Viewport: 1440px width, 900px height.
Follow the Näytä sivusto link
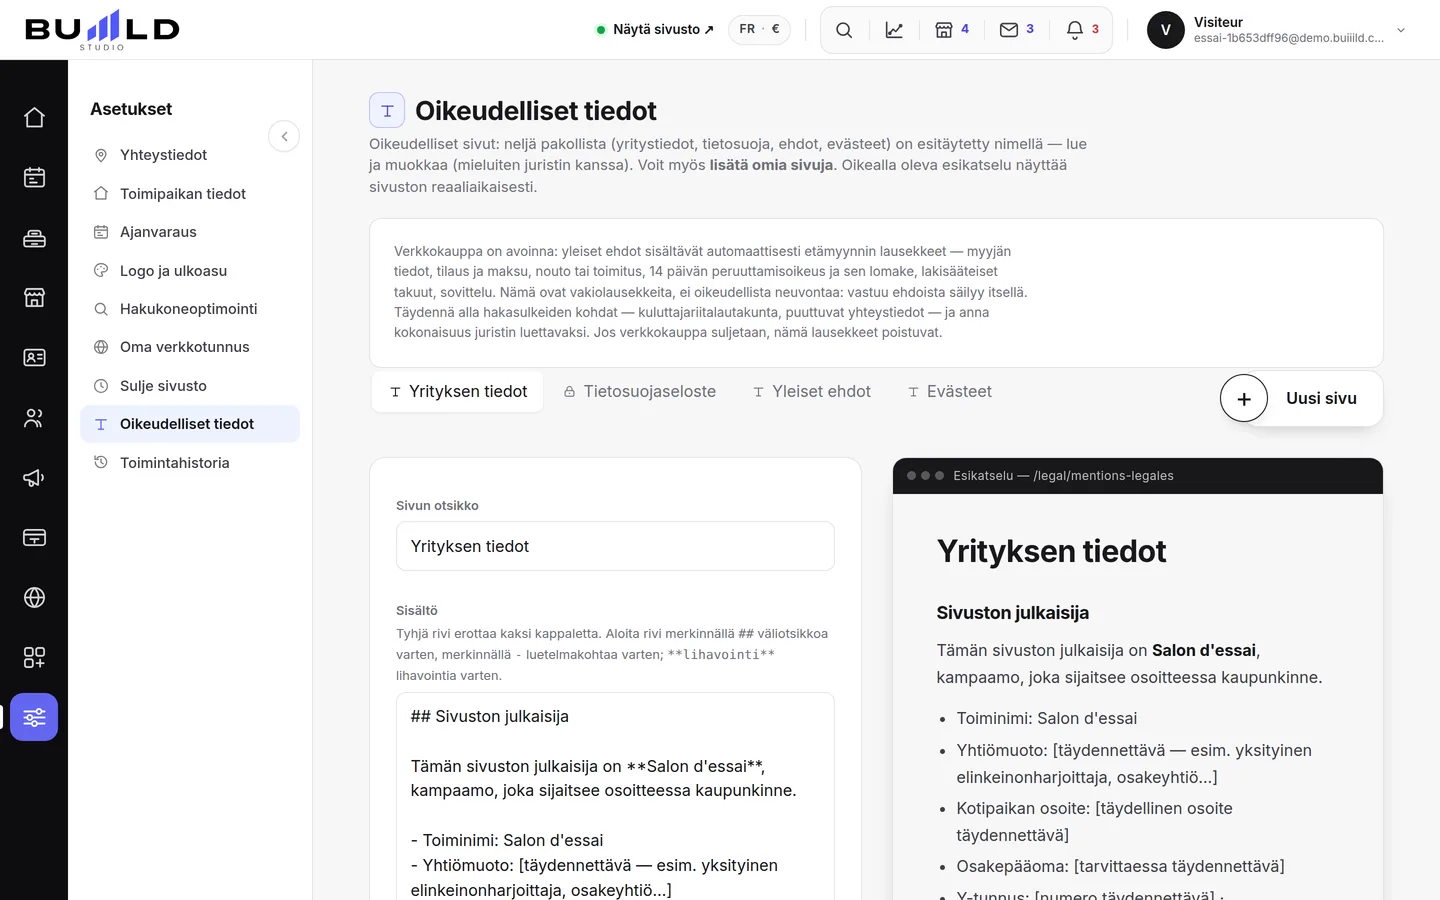point(655,30)
